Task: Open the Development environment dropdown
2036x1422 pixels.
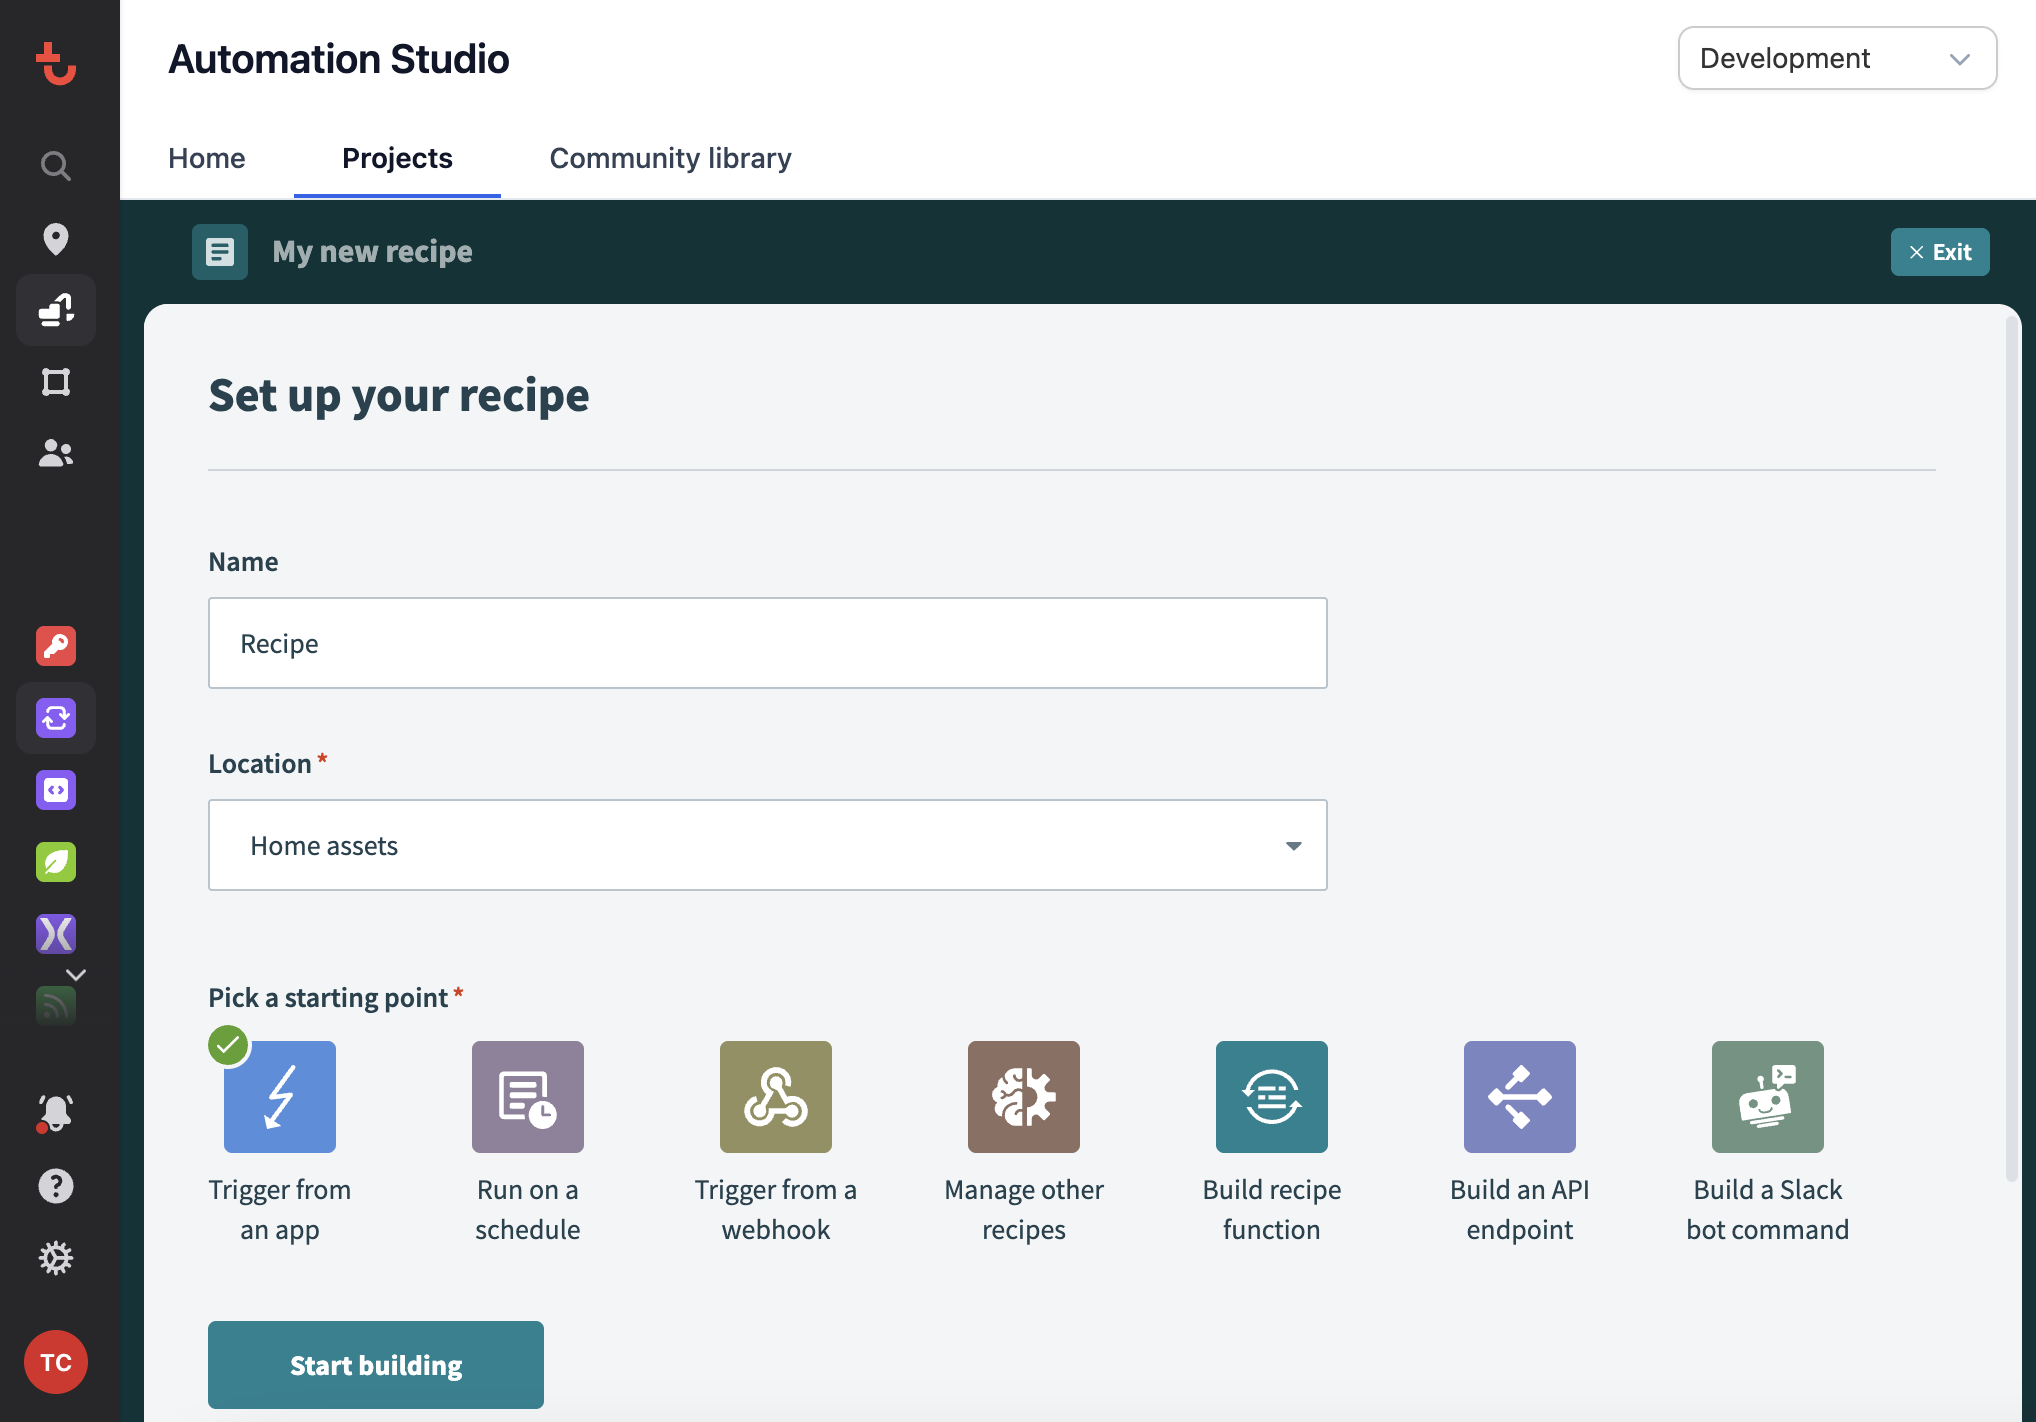Action: tap(1836, 58)
